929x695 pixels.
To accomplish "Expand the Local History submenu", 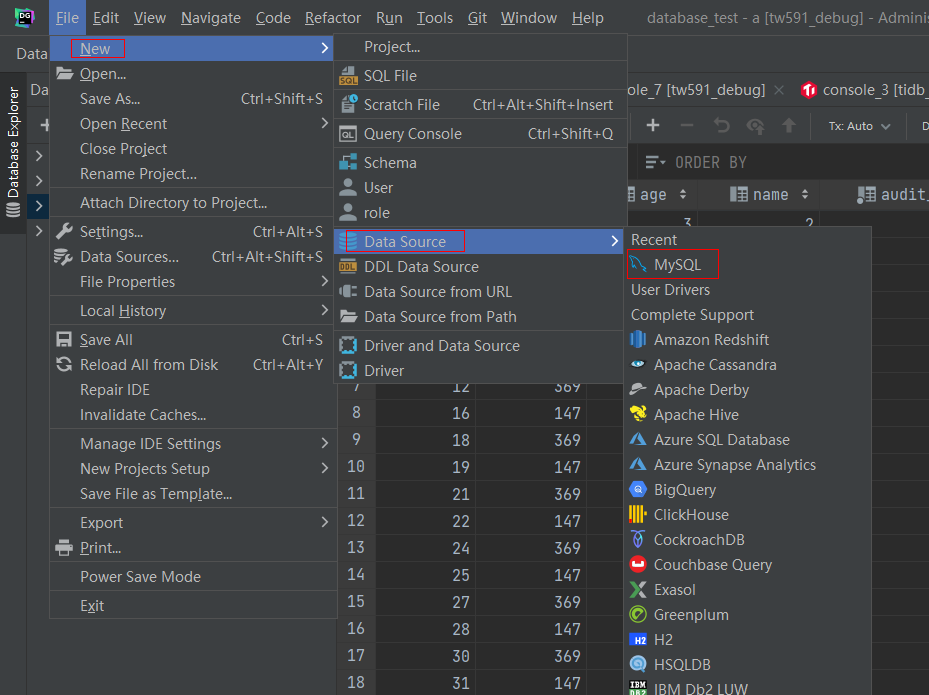I will [x=324, y=310].
